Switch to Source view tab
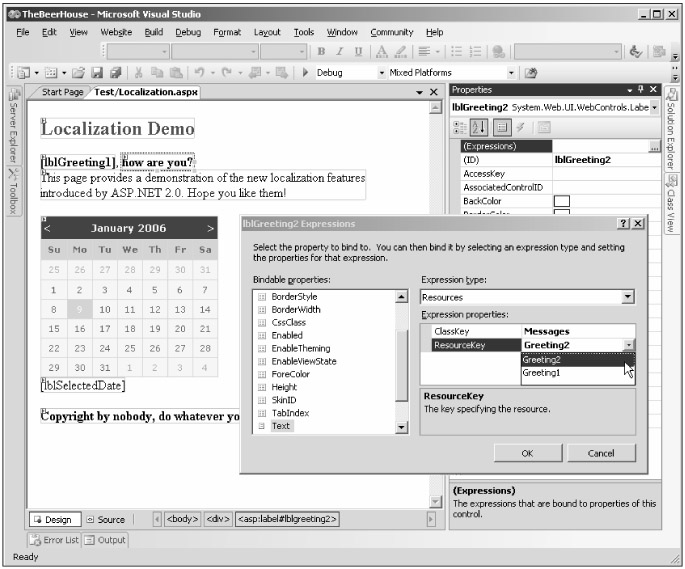This screenshot has width=685, height=569. click(106, 519)
